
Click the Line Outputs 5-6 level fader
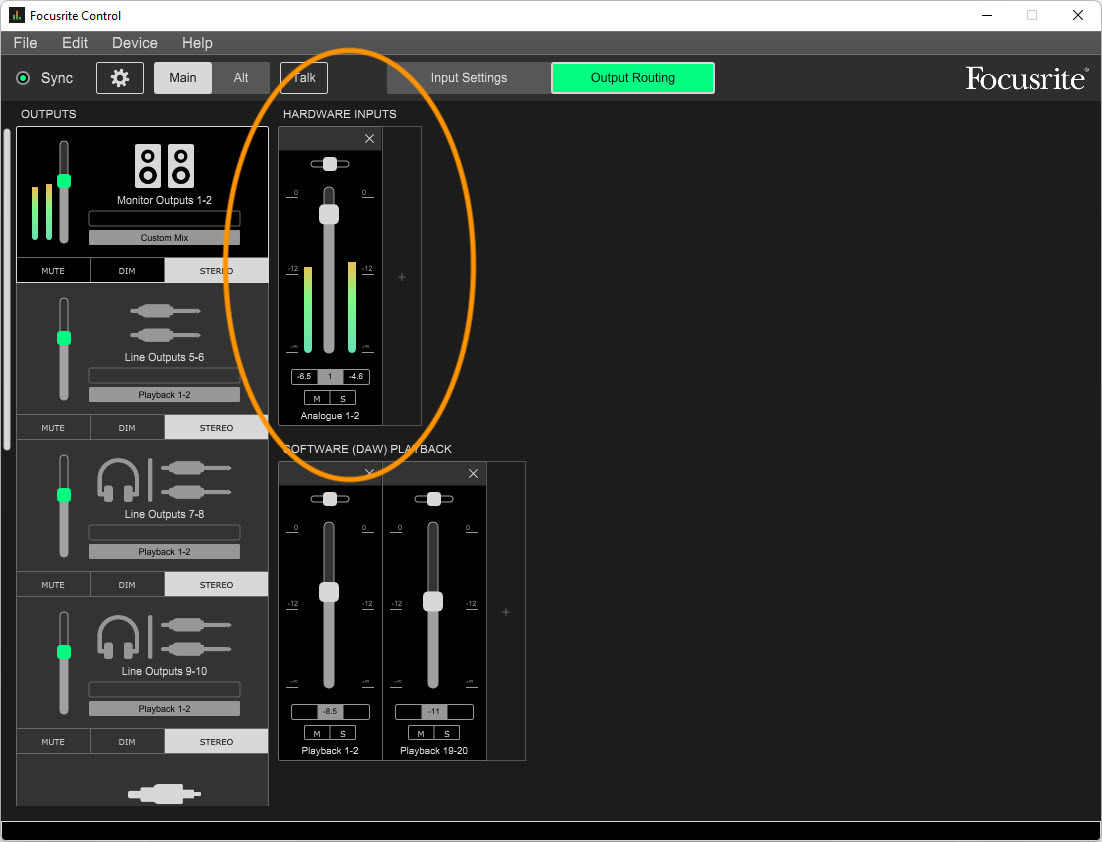pos(64,338)
